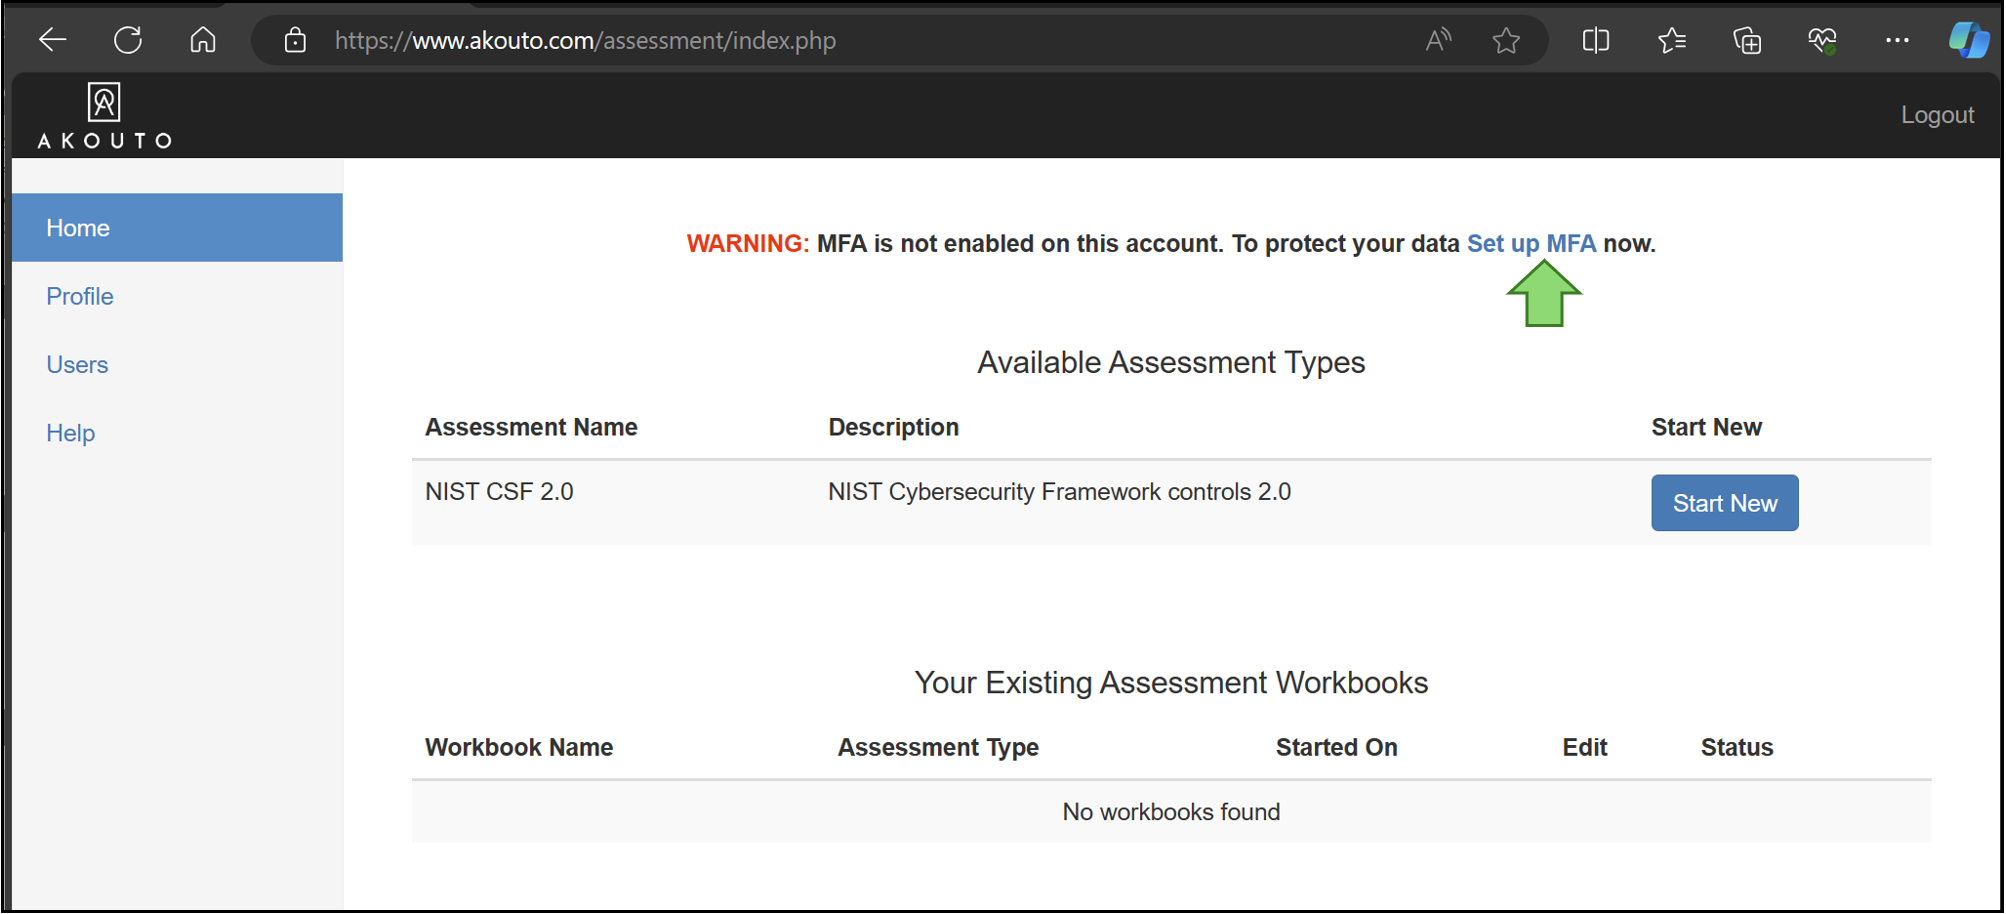The width and height of the screenshot is (2006, 914).
Task: Open the Favorites list icon
Action: pos(1672,40)
